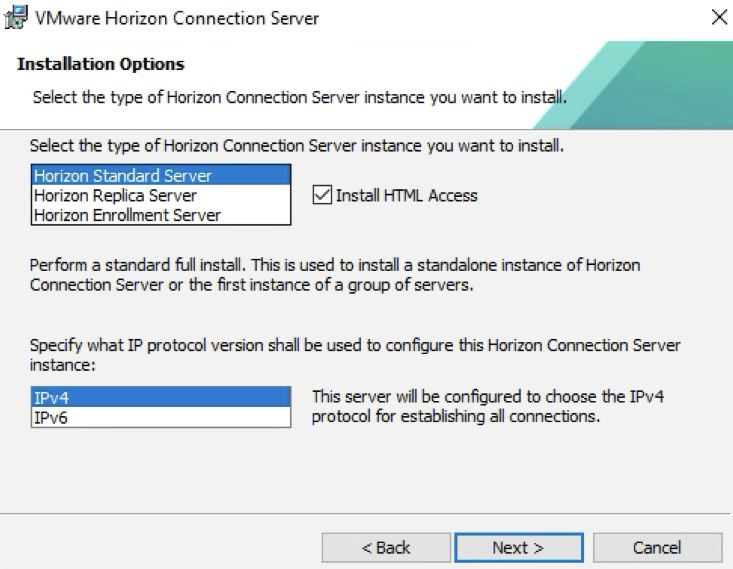Click the standard full install description text
This screenshot has width=733, height=569.
(x=335, y=274)
